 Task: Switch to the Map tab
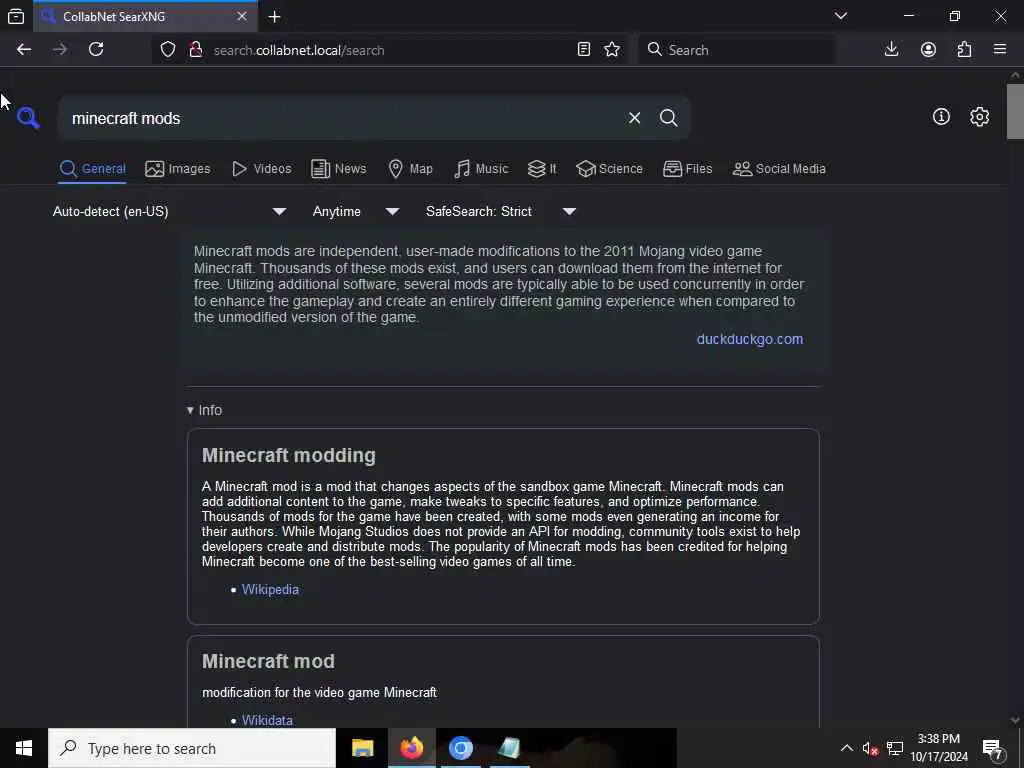tap(411, 169)
